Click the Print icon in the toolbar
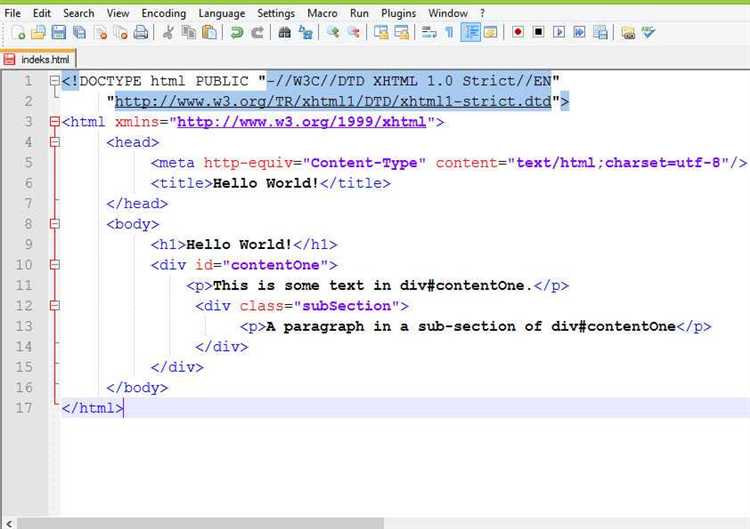This screenshot has width=750, height=529. [x=140, y=33]
